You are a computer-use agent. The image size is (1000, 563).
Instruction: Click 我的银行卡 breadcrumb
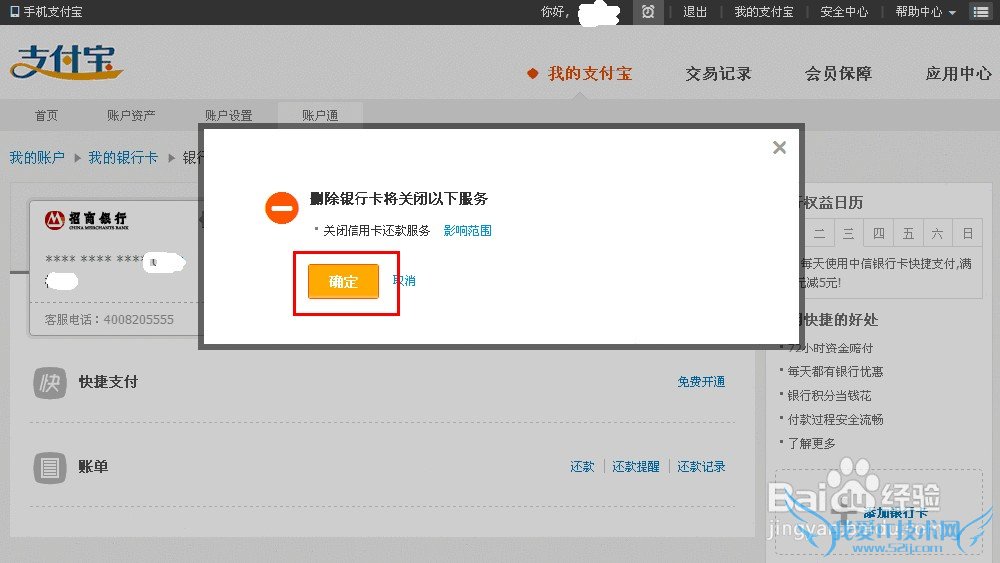[122, 157]
